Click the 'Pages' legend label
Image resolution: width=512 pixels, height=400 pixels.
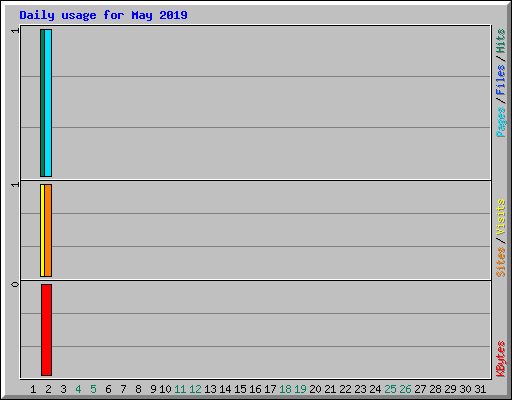(x=501, y=122)
